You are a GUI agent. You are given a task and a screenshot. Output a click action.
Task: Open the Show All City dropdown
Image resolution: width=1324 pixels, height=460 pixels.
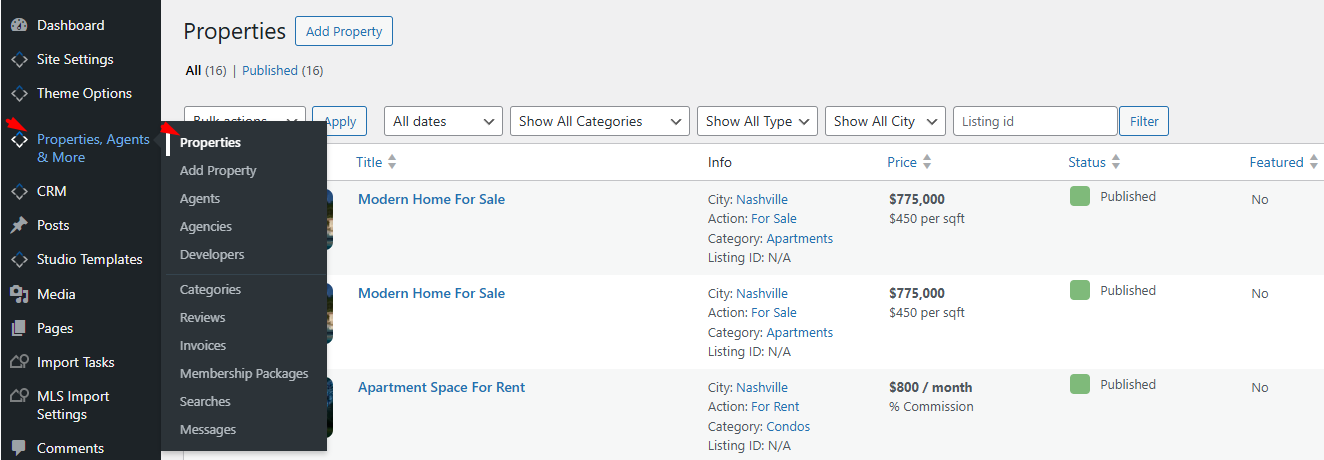pos(884,121)
